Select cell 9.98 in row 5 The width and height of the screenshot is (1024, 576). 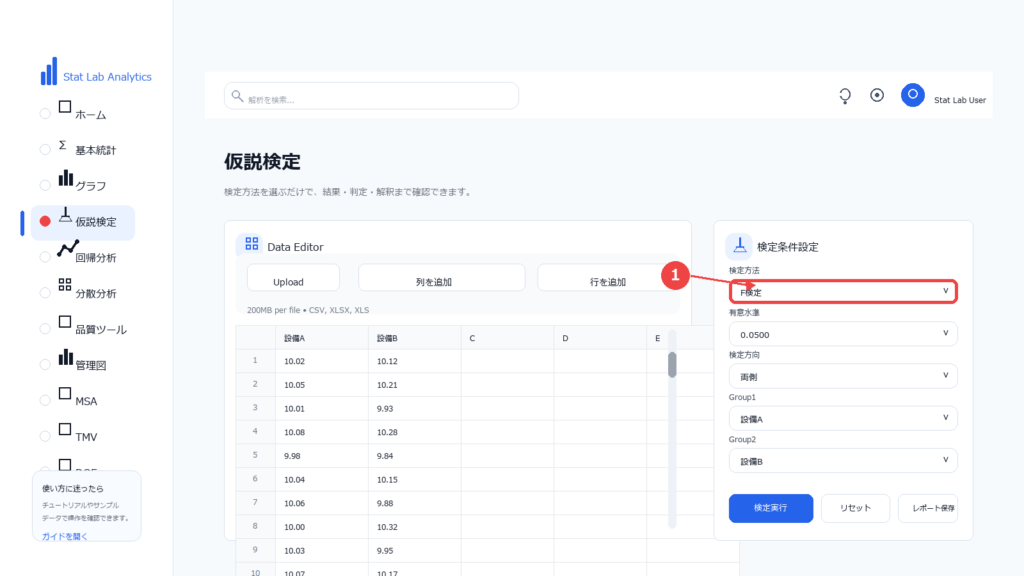[x=322, y=456]
